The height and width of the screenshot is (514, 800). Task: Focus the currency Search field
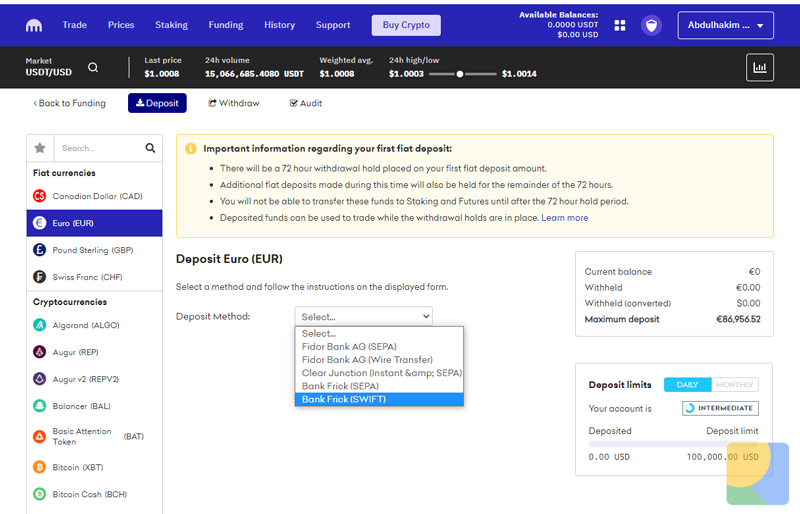point(99,148)
